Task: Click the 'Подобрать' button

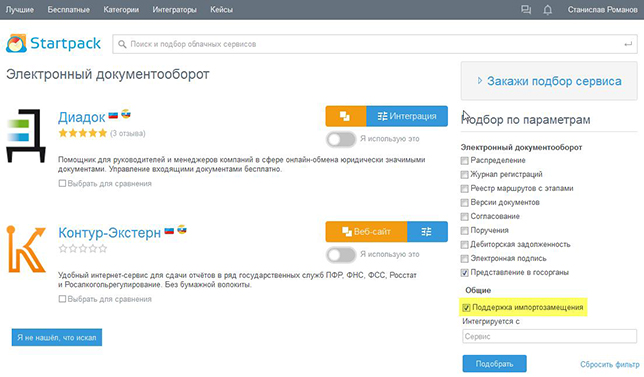Action: [494, 363]
